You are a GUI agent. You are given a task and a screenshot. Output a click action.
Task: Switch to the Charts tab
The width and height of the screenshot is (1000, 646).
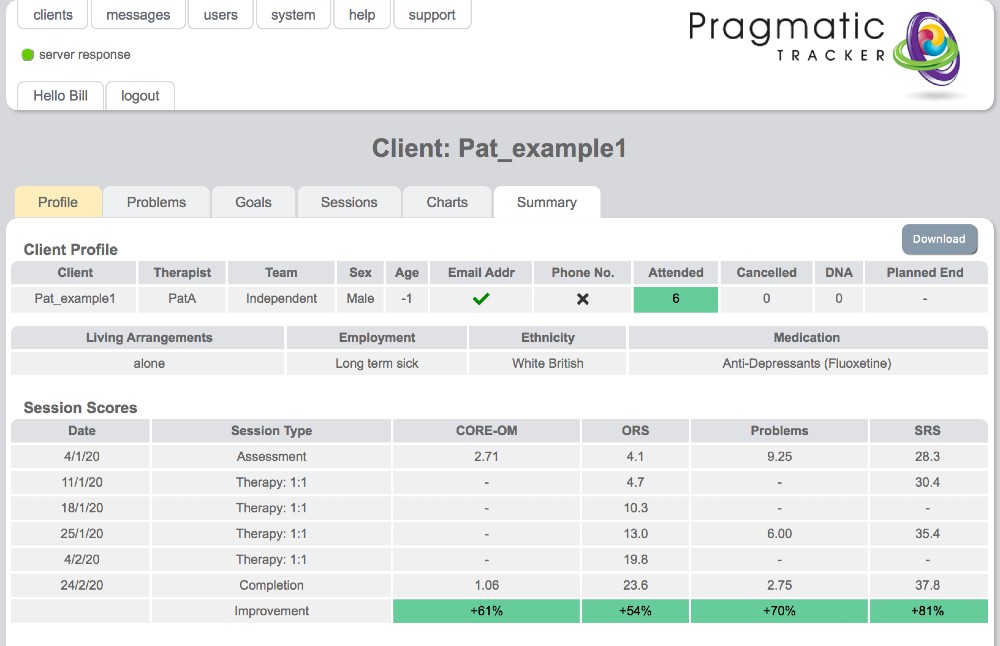(447, 202)
